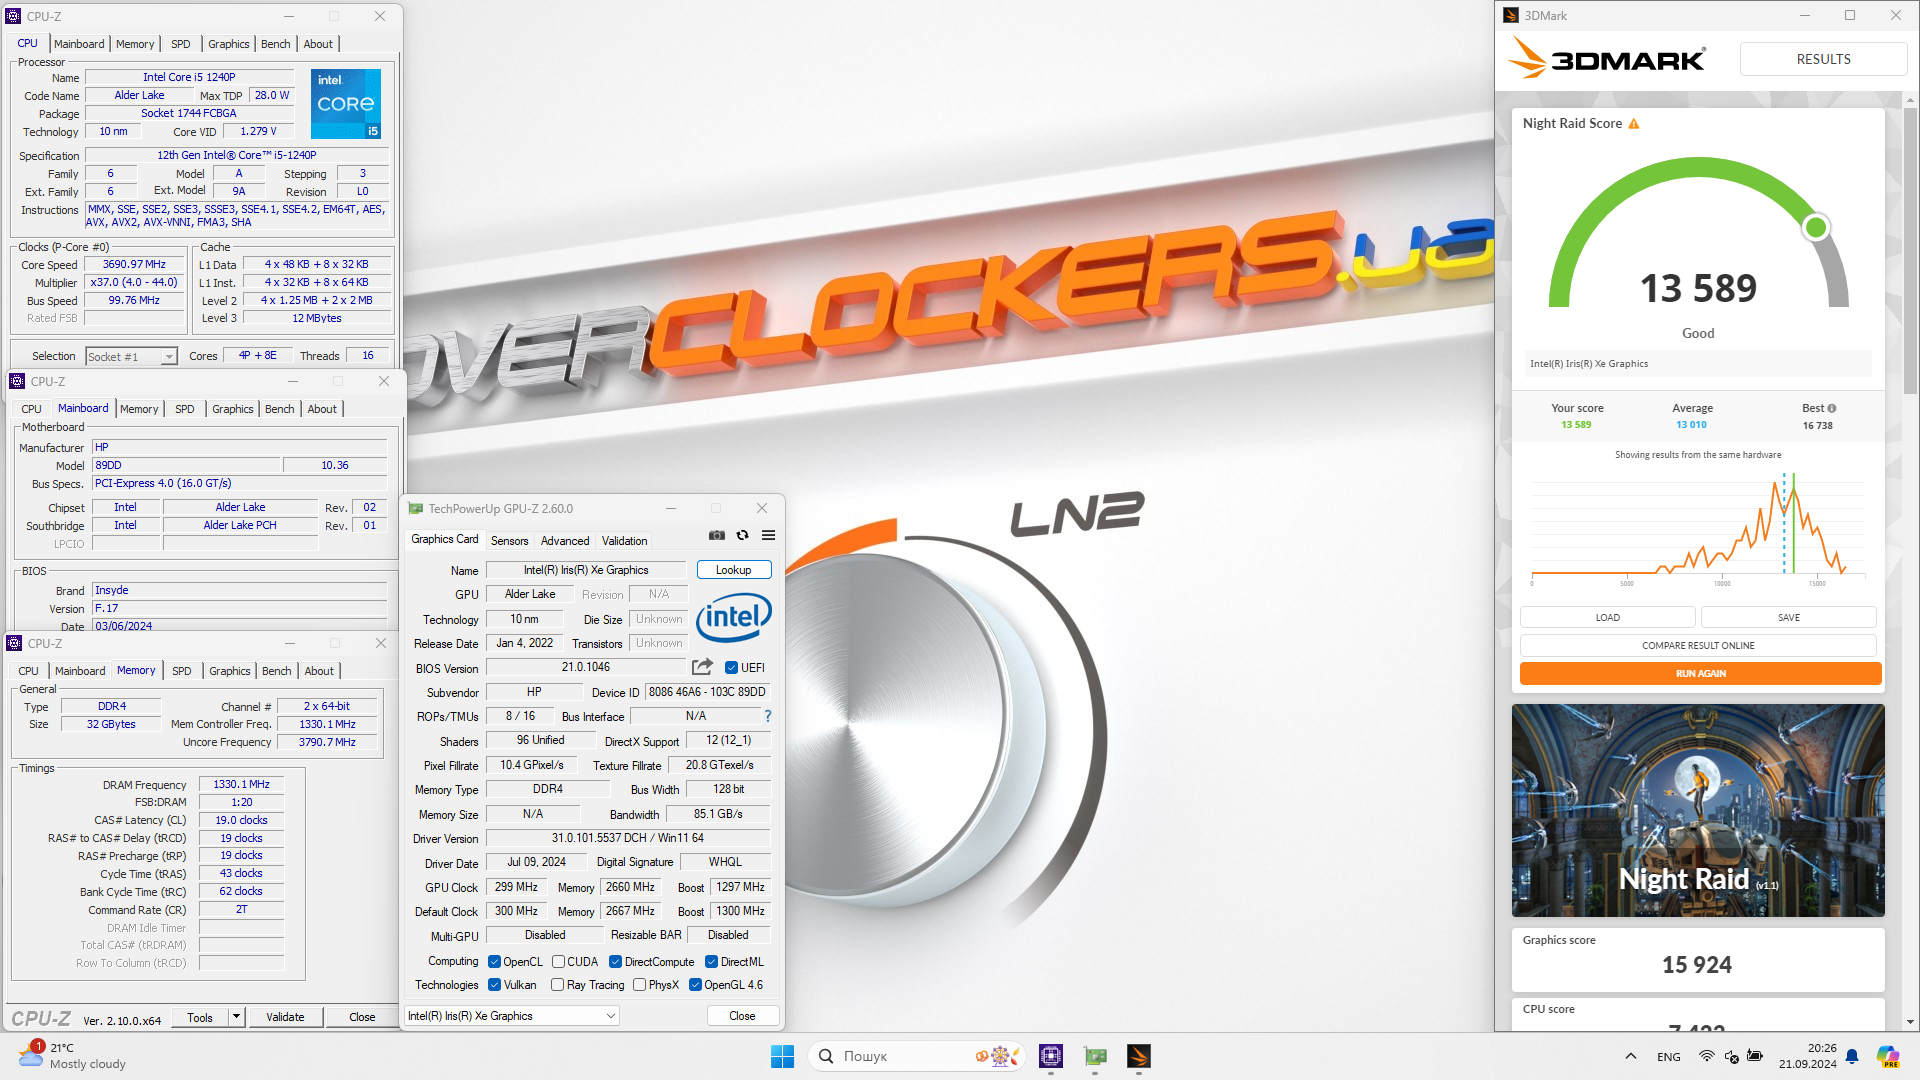Click the score distribution chart

tap(1697, 528)
